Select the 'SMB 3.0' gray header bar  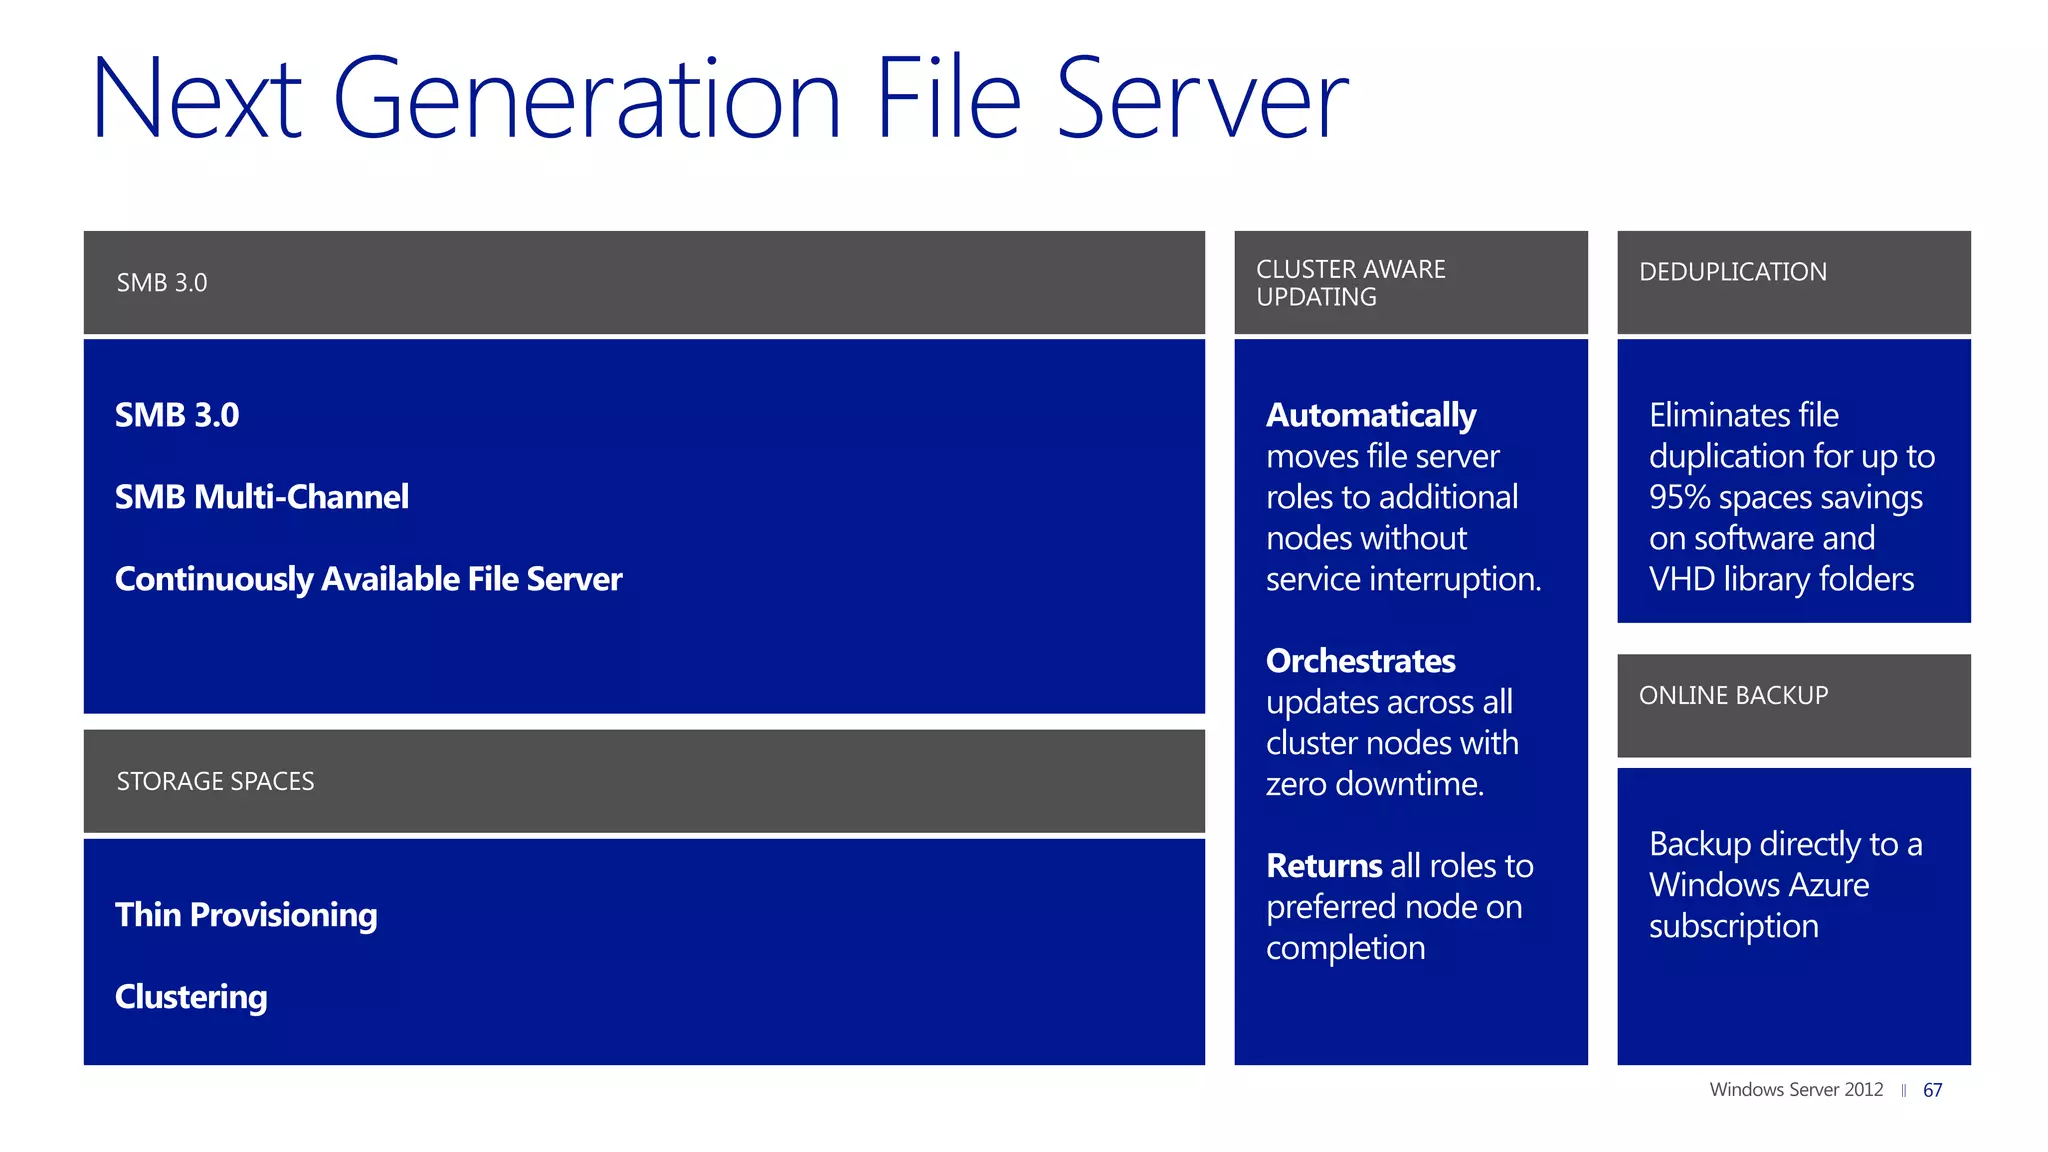click(644, 282)
